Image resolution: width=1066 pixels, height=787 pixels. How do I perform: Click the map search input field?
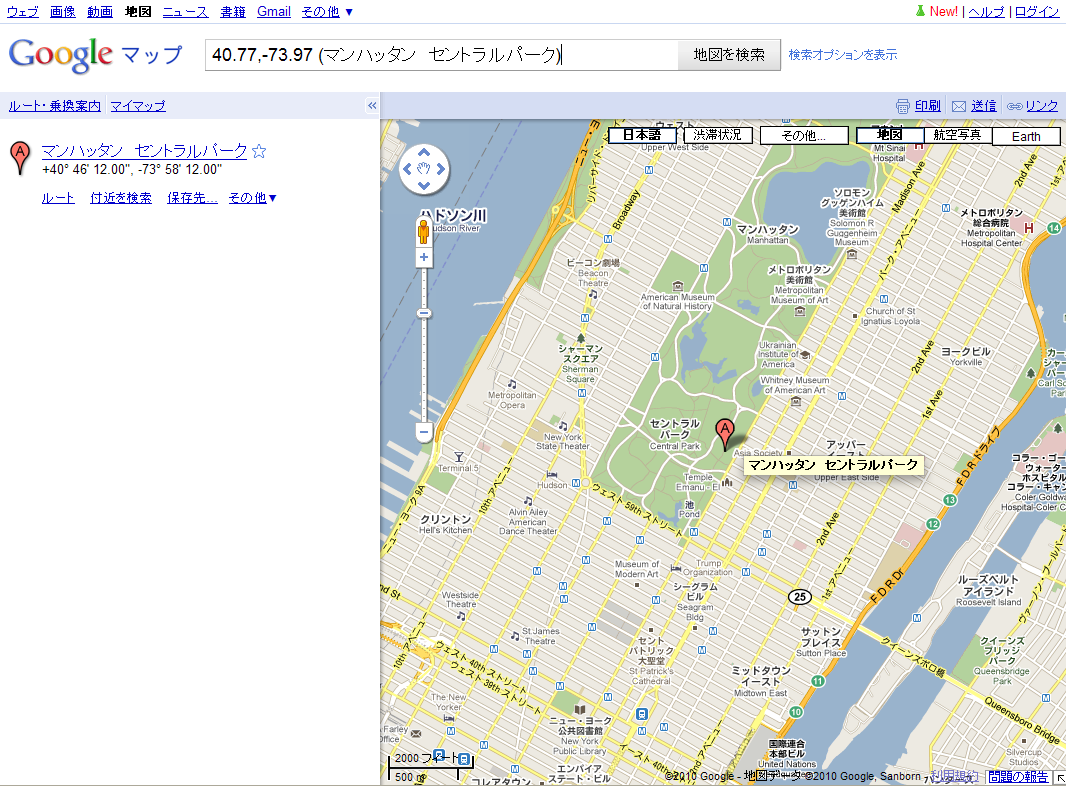442,54
